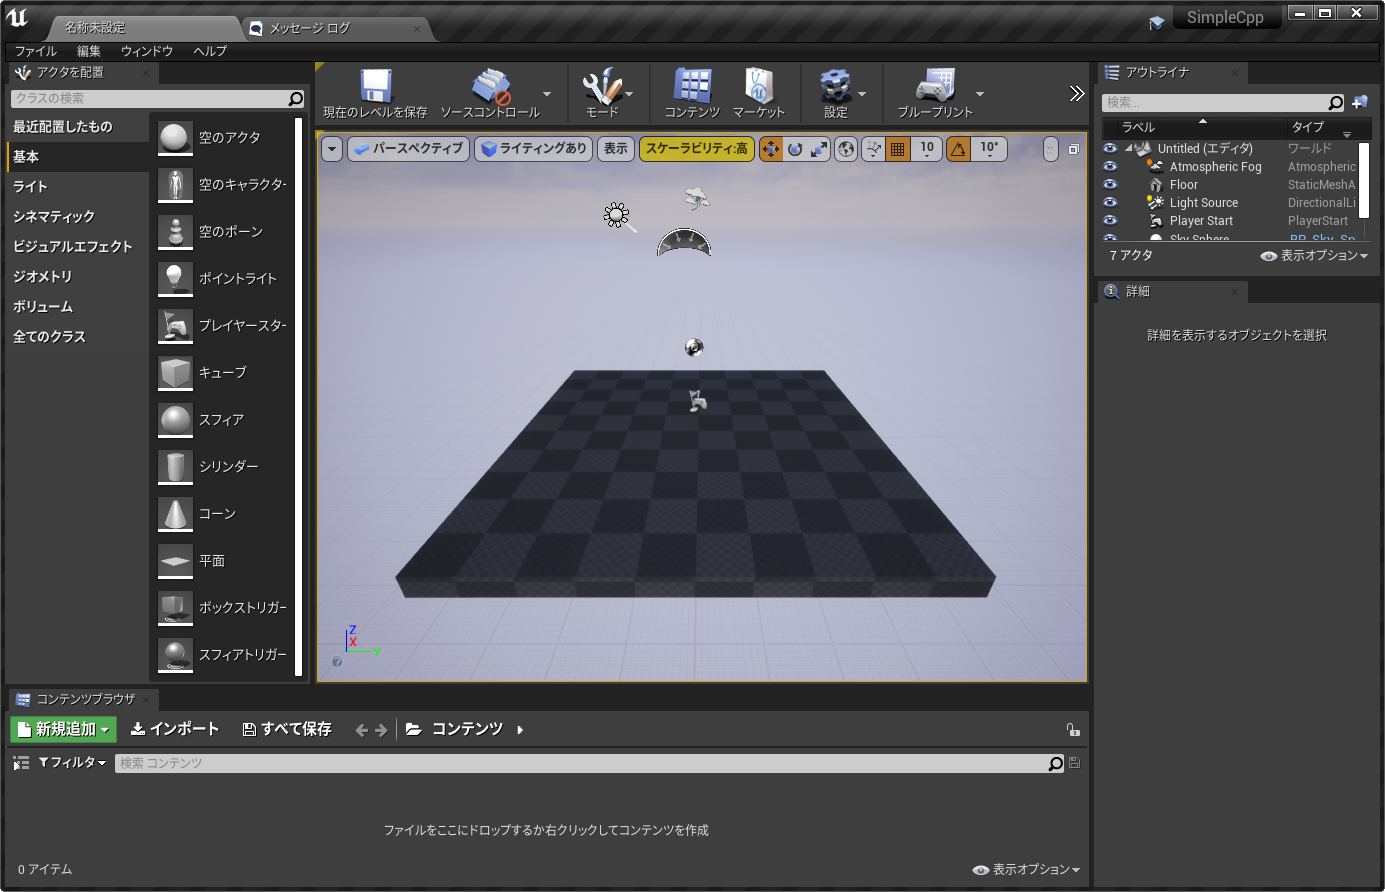The width and height of the screenshot is (1385, 892).
Task: Select the Empty Character (空のキャラクター) icon
Action: click(175, 185)
